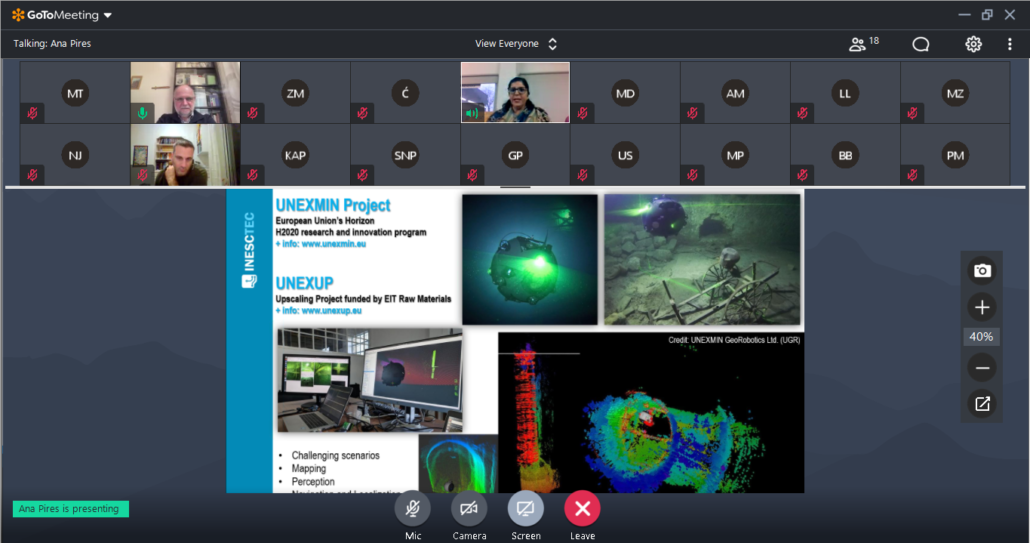1030x543 pixels.
Task: Click the divider handle below participant tiles
Action: tap(515, 187)
